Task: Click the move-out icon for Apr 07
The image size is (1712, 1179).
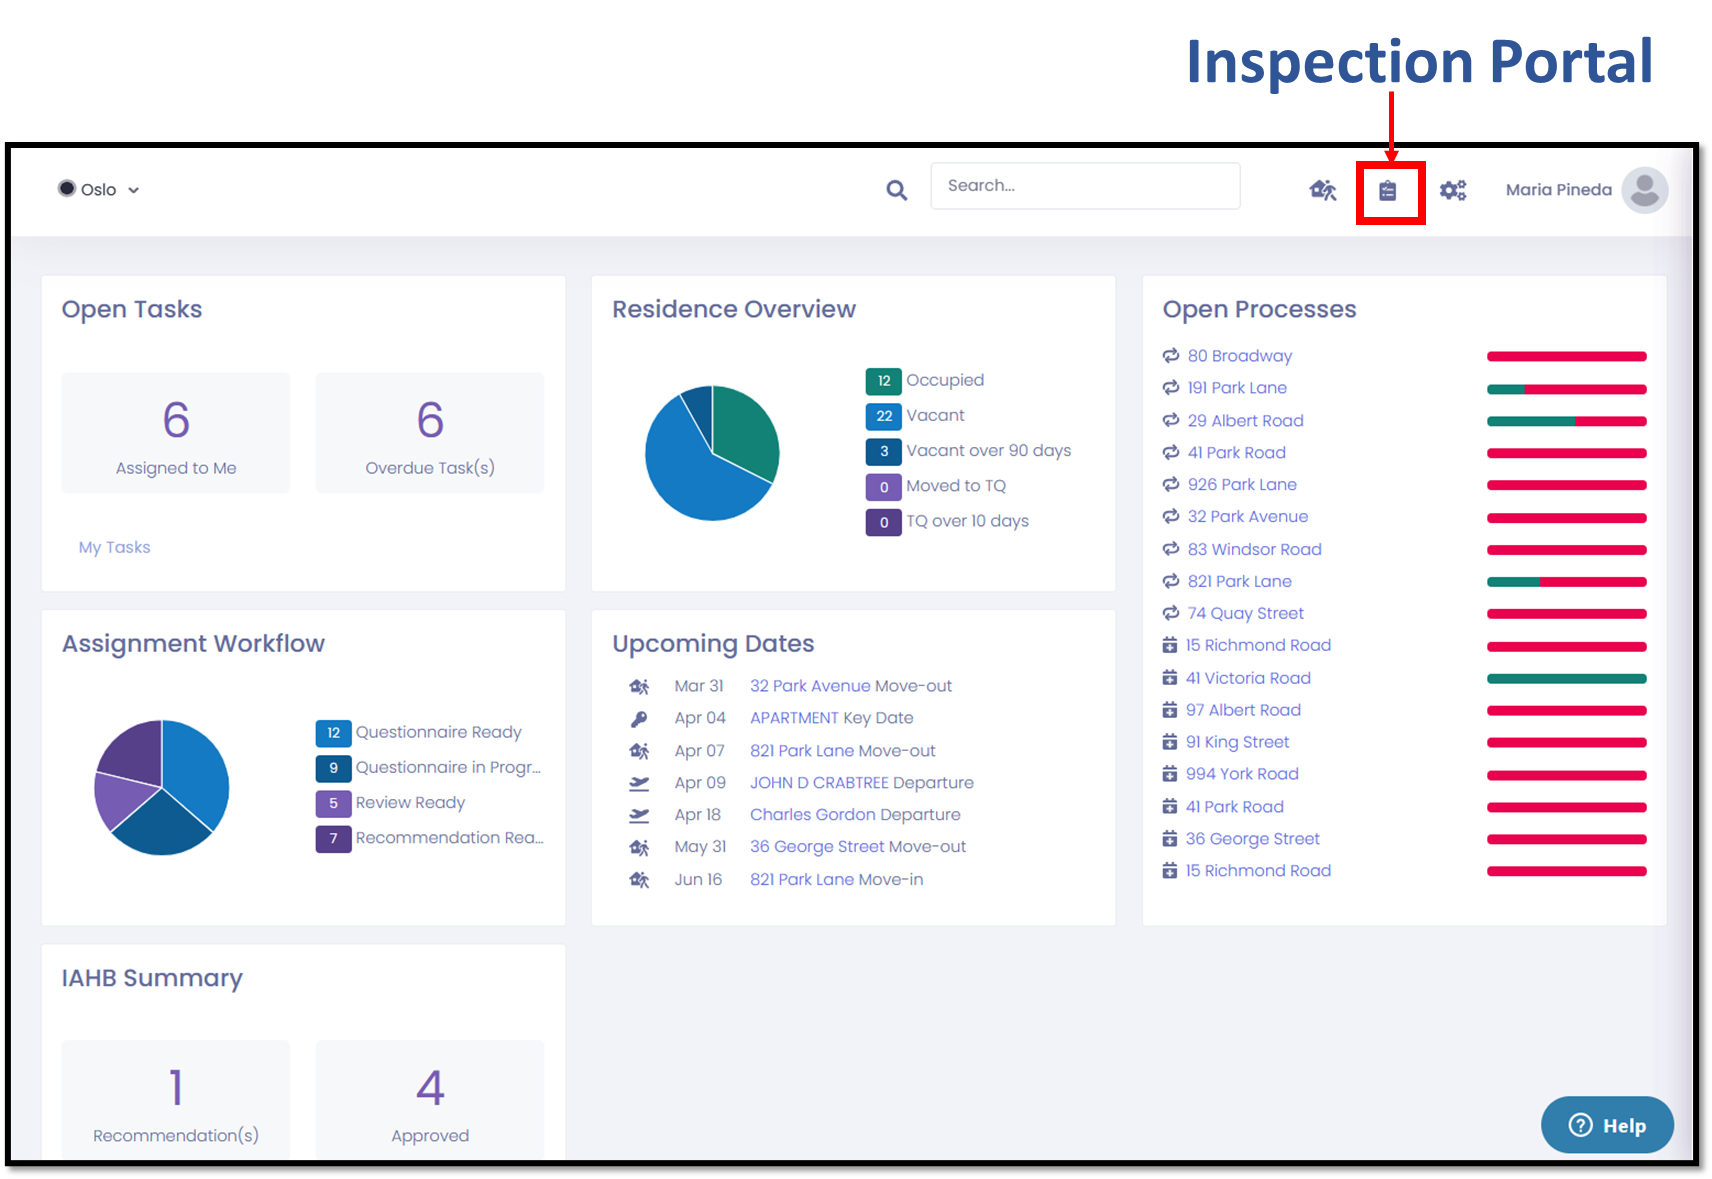Action: pos(639,750)
